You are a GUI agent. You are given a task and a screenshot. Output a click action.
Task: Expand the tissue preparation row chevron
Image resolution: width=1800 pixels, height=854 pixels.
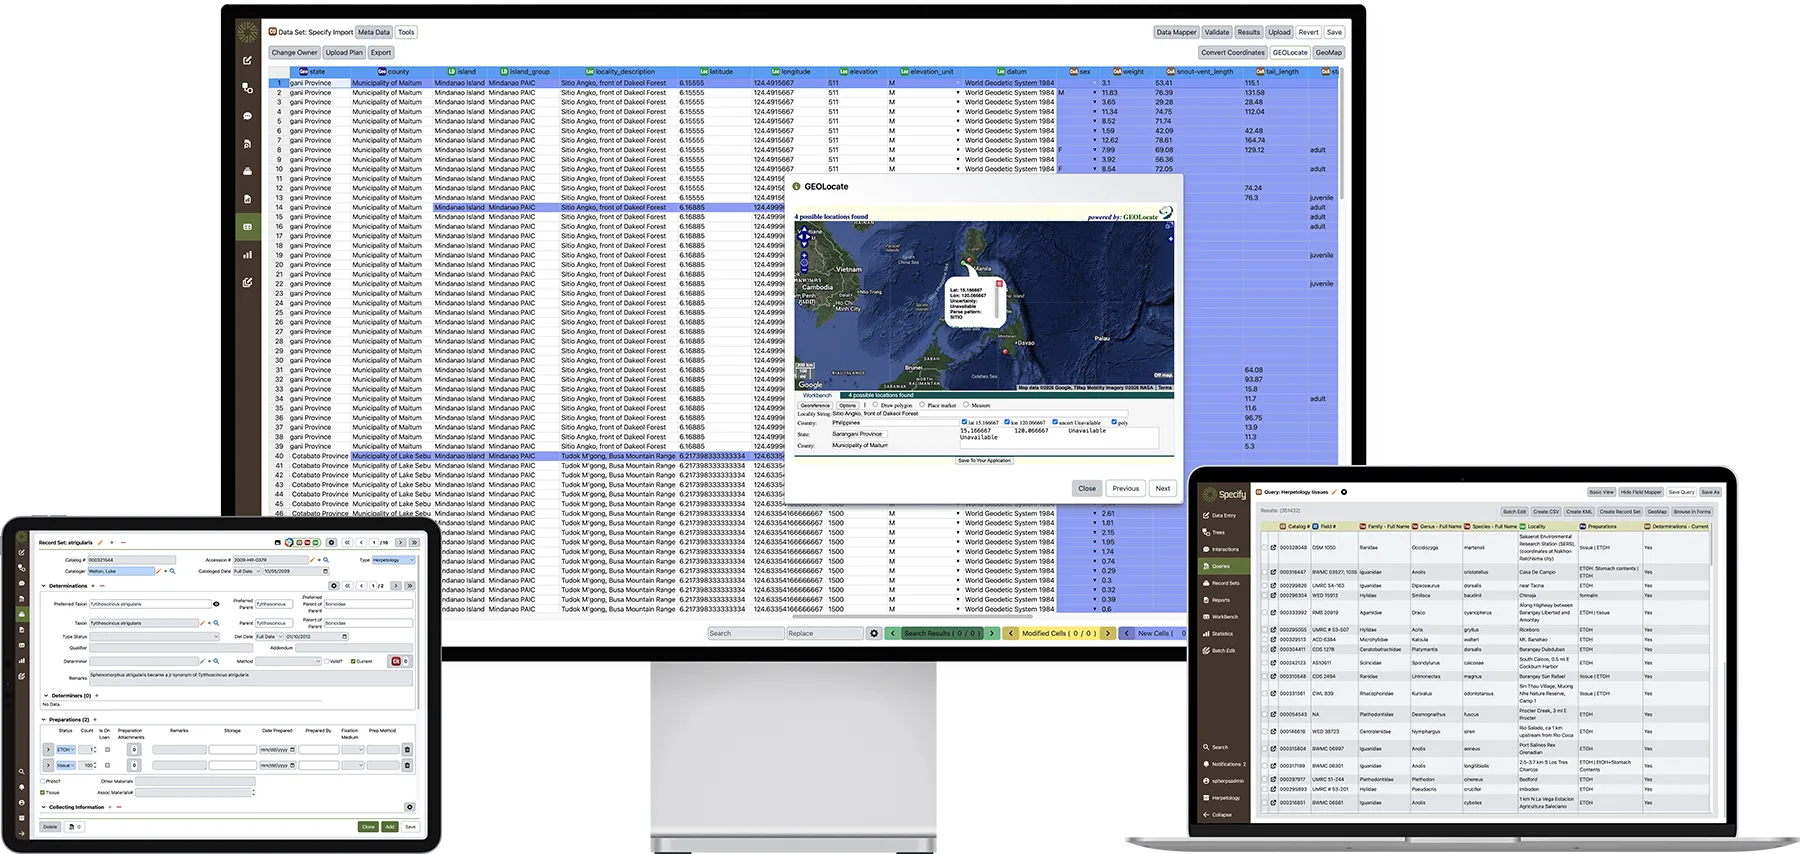click(x=47, y=765)
